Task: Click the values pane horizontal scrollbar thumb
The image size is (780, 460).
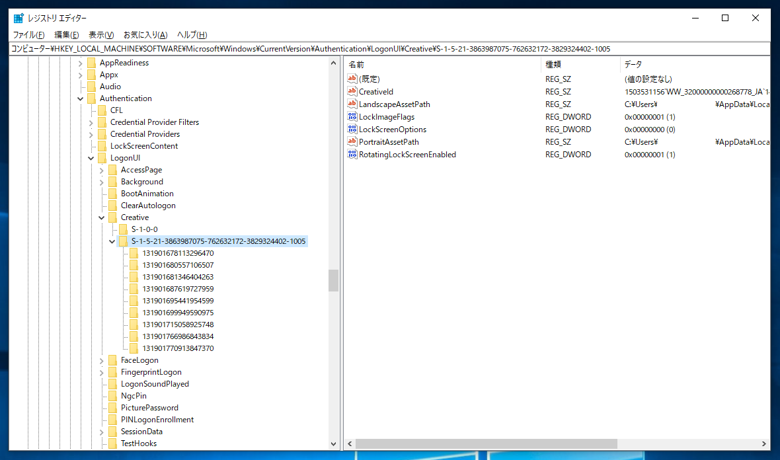Action: click(x=487, y=444)
